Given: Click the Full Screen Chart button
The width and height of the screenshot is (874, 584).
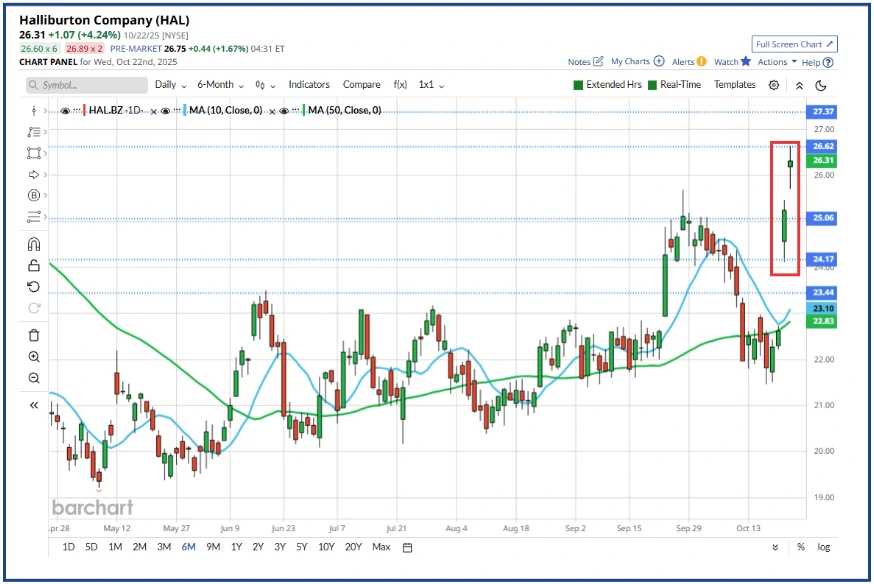Looking at the screenshot, I should pos(794,44).
